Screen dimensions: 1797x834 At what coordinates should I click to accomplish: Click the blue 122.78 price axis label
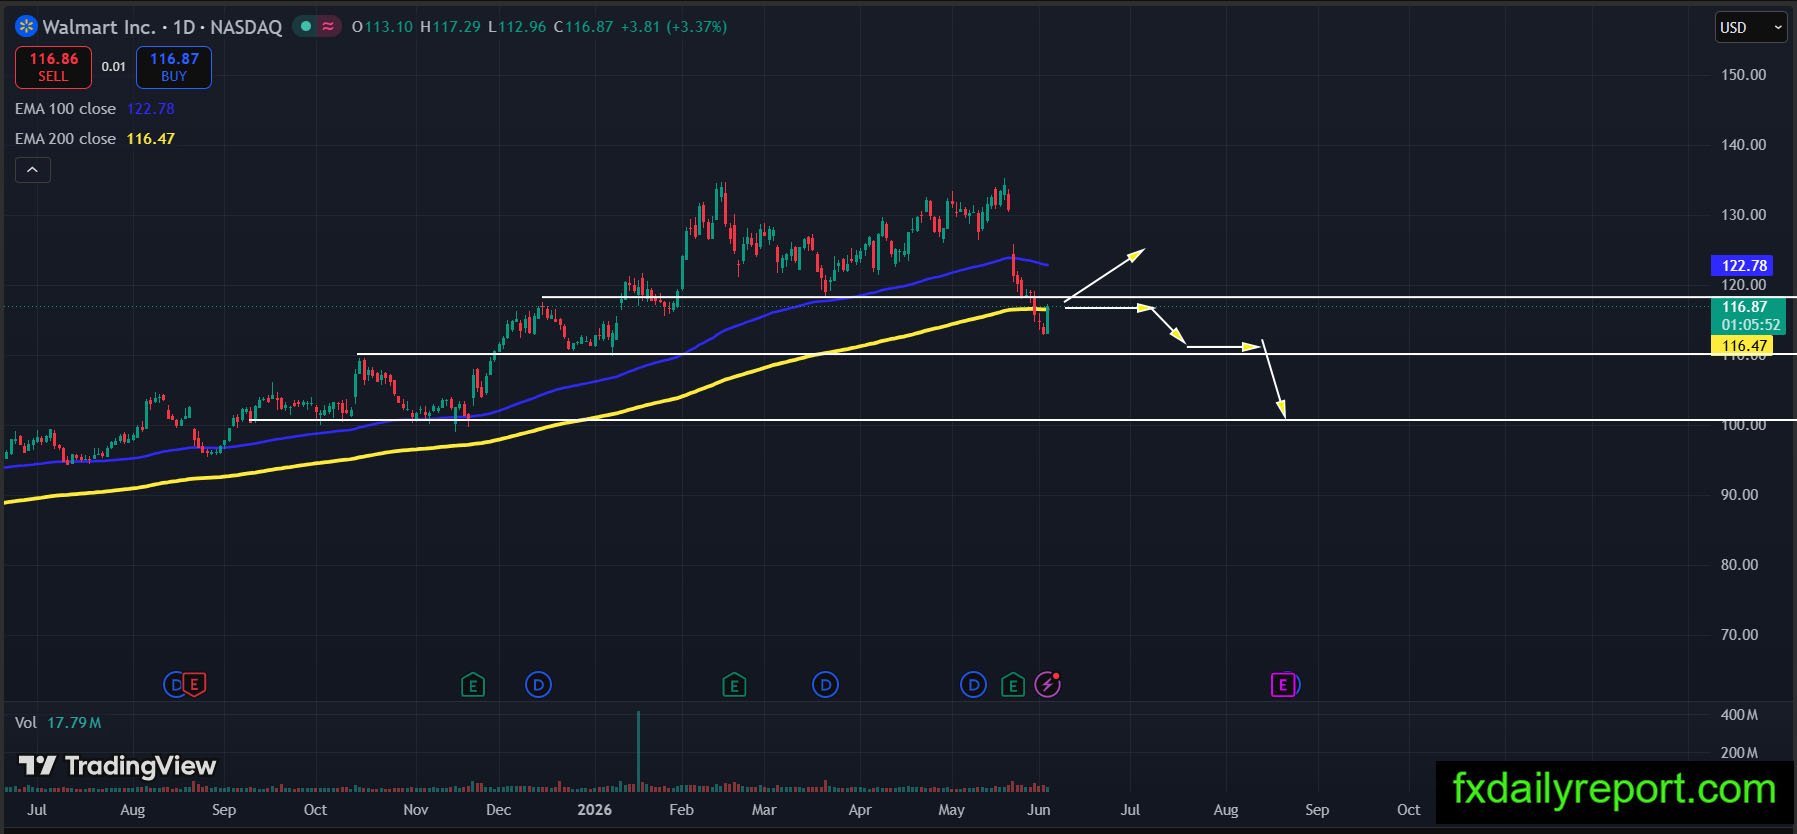[1744, 265]
